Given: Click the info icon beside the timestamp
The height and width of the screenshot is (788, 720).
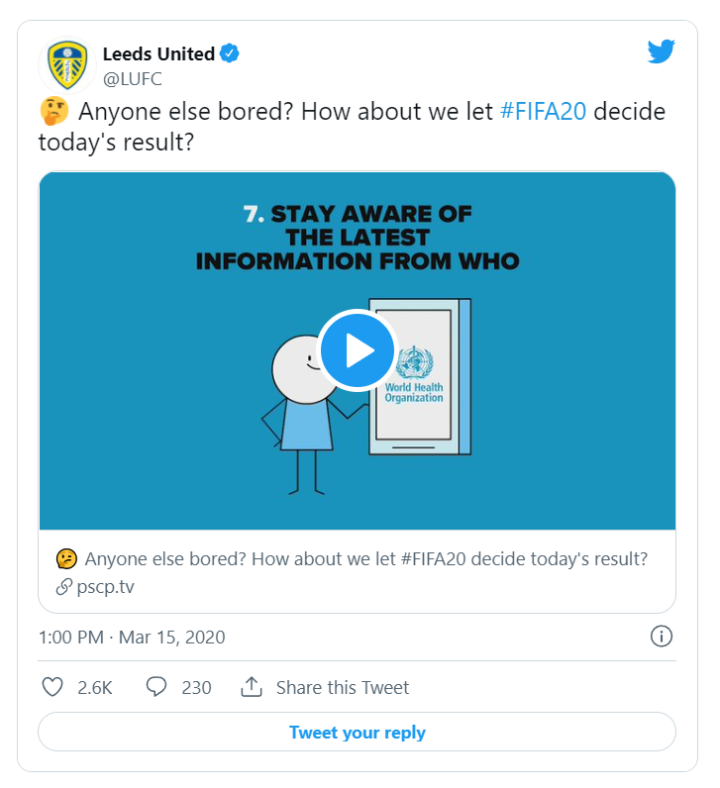Looking at the screenshot, I should coord(661,636).
